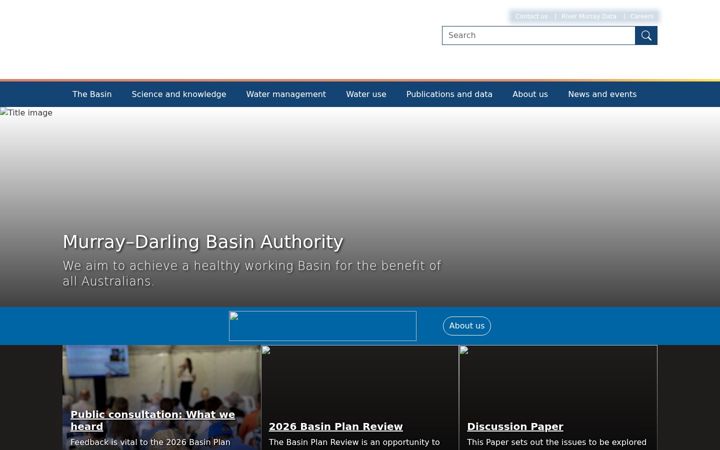Click 'The Basin Plan Review is an opportunity' text
This screenshot has height=450, width=720.
pos(354,442)
